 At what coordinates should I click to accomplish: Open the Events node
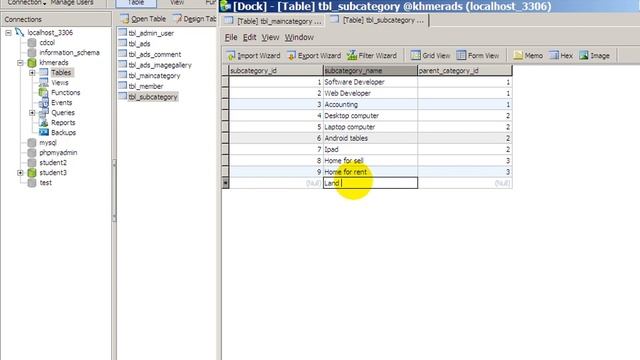coord(56,102)
